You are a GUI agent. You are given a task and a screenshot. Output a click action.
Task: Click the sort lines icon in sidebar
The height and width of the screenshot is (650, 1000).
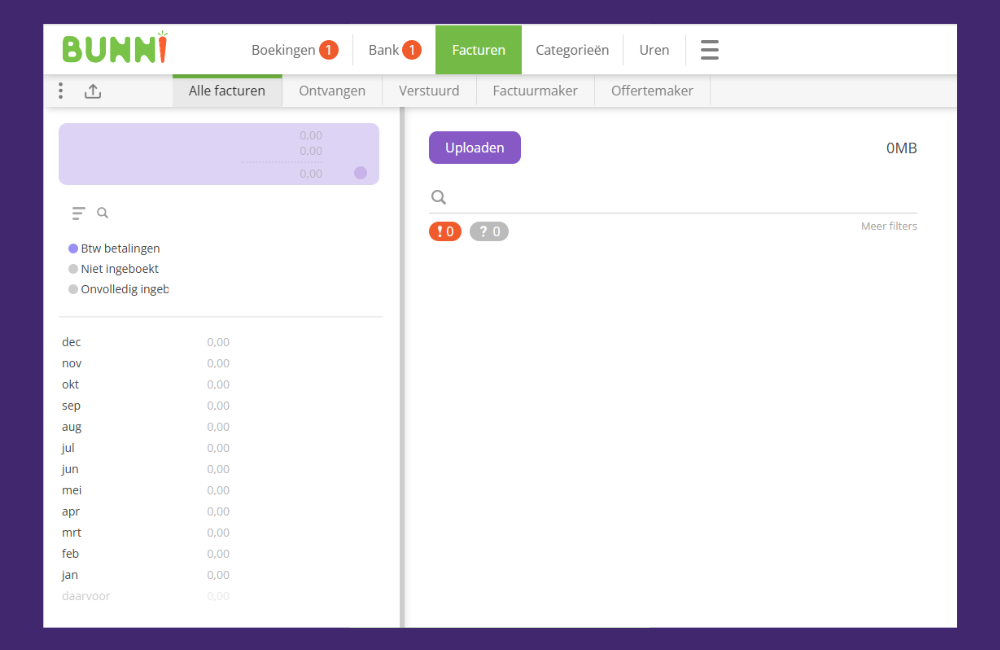(79, 213)
